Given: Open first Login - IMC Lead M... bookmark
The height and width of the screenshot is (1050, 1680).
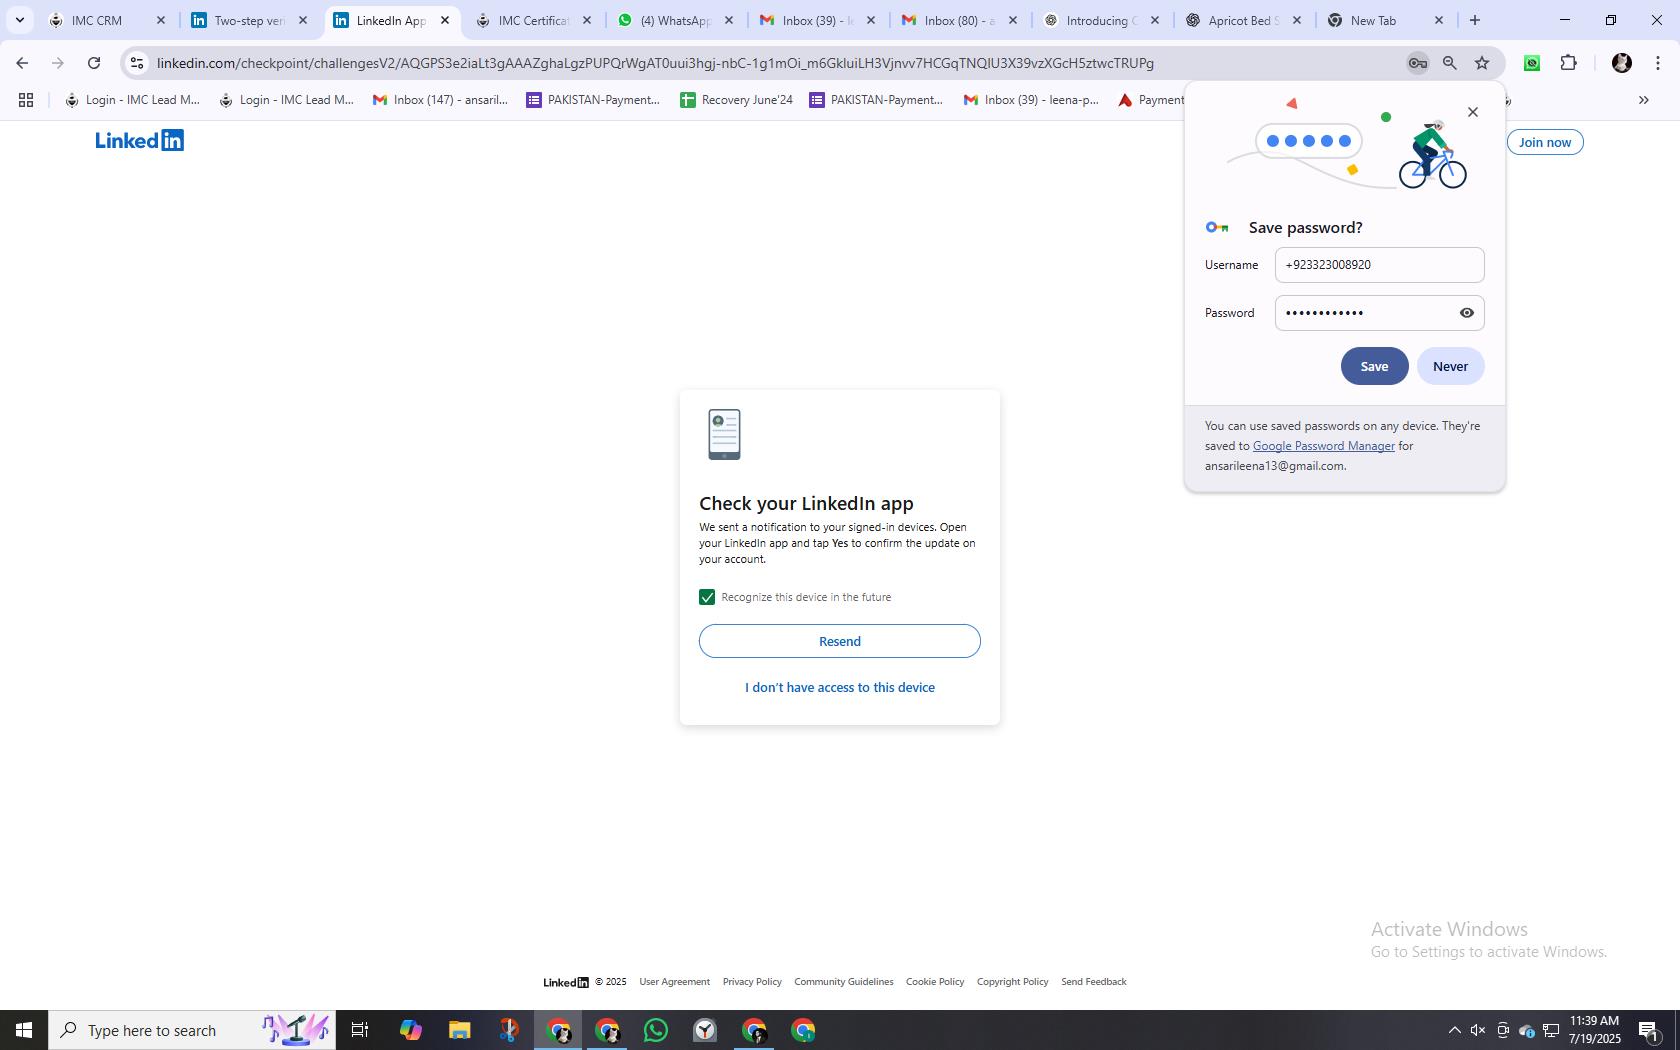Looking at the screenshot, I should [132, 100].
